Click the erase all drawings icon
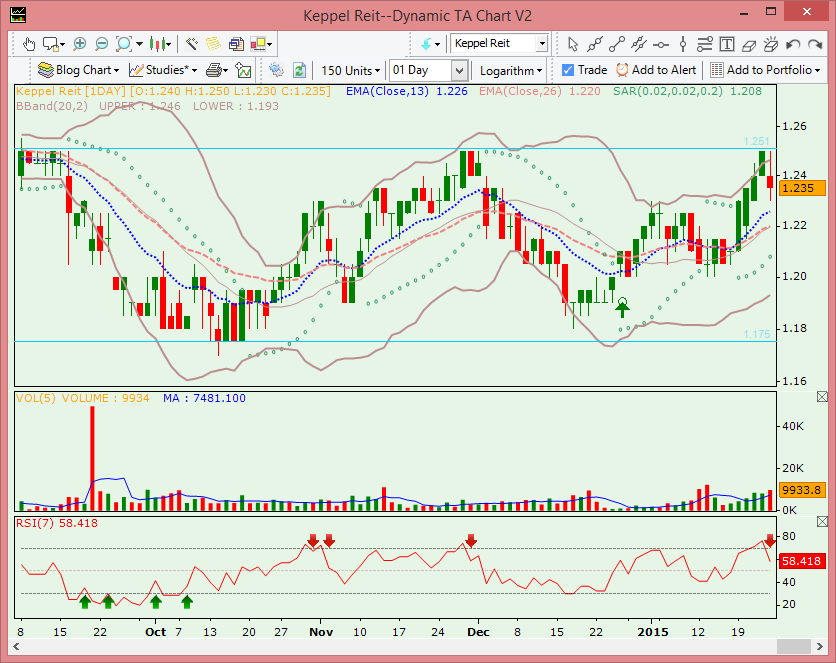836x663 pixels. tap(770, 44)
